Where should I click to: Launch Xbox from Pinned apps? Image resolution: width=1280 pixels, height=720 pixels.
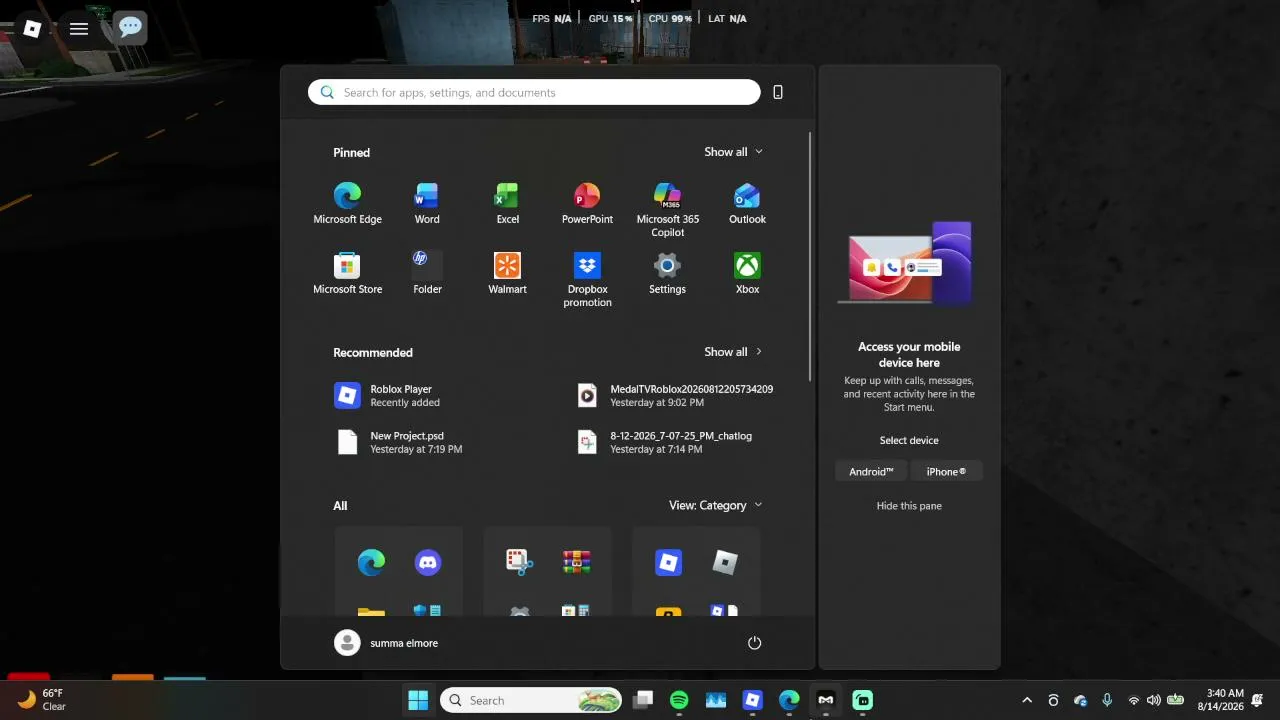pos(747,273)
